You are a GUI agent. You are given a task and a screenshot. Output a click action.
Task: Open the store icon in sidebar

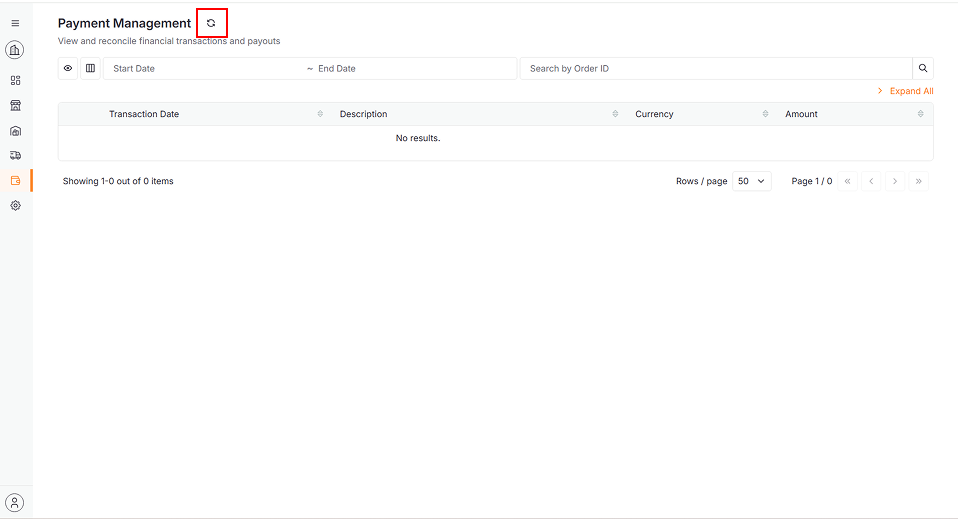click(15, 105)
